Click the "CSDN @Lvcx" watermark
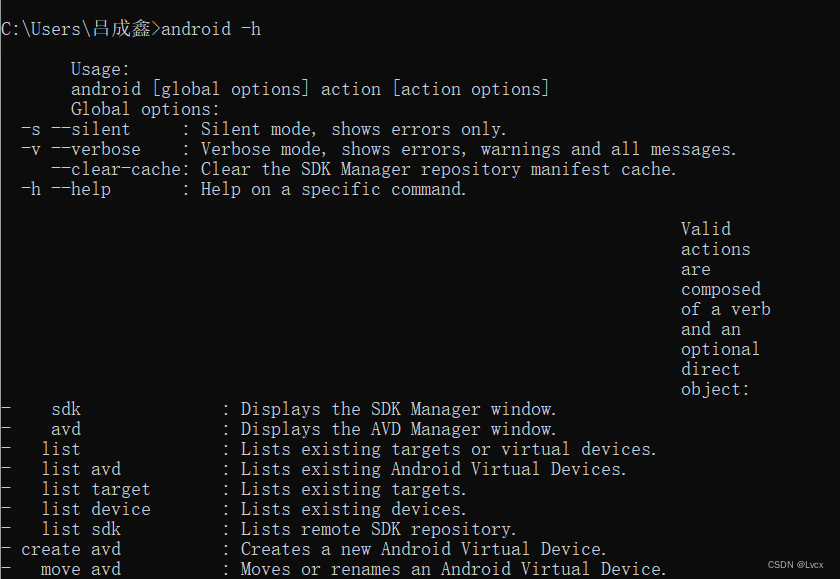The width and height of the screenshot is (840, 579). pos(795,565)
